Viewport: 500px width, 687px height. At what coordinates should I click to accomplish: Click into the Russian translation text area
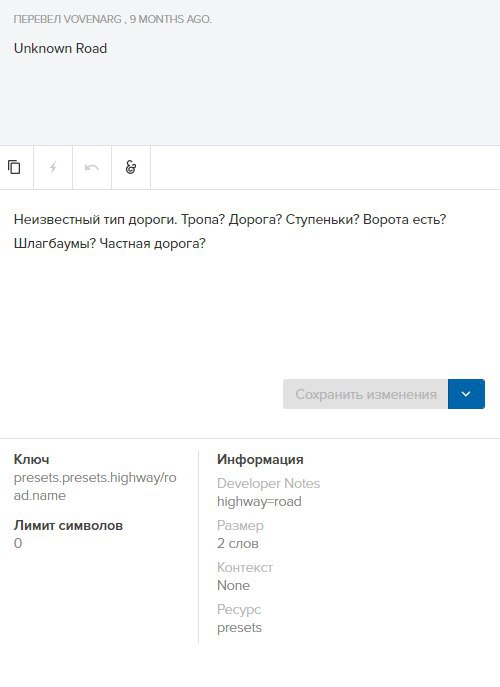point(250,280)
